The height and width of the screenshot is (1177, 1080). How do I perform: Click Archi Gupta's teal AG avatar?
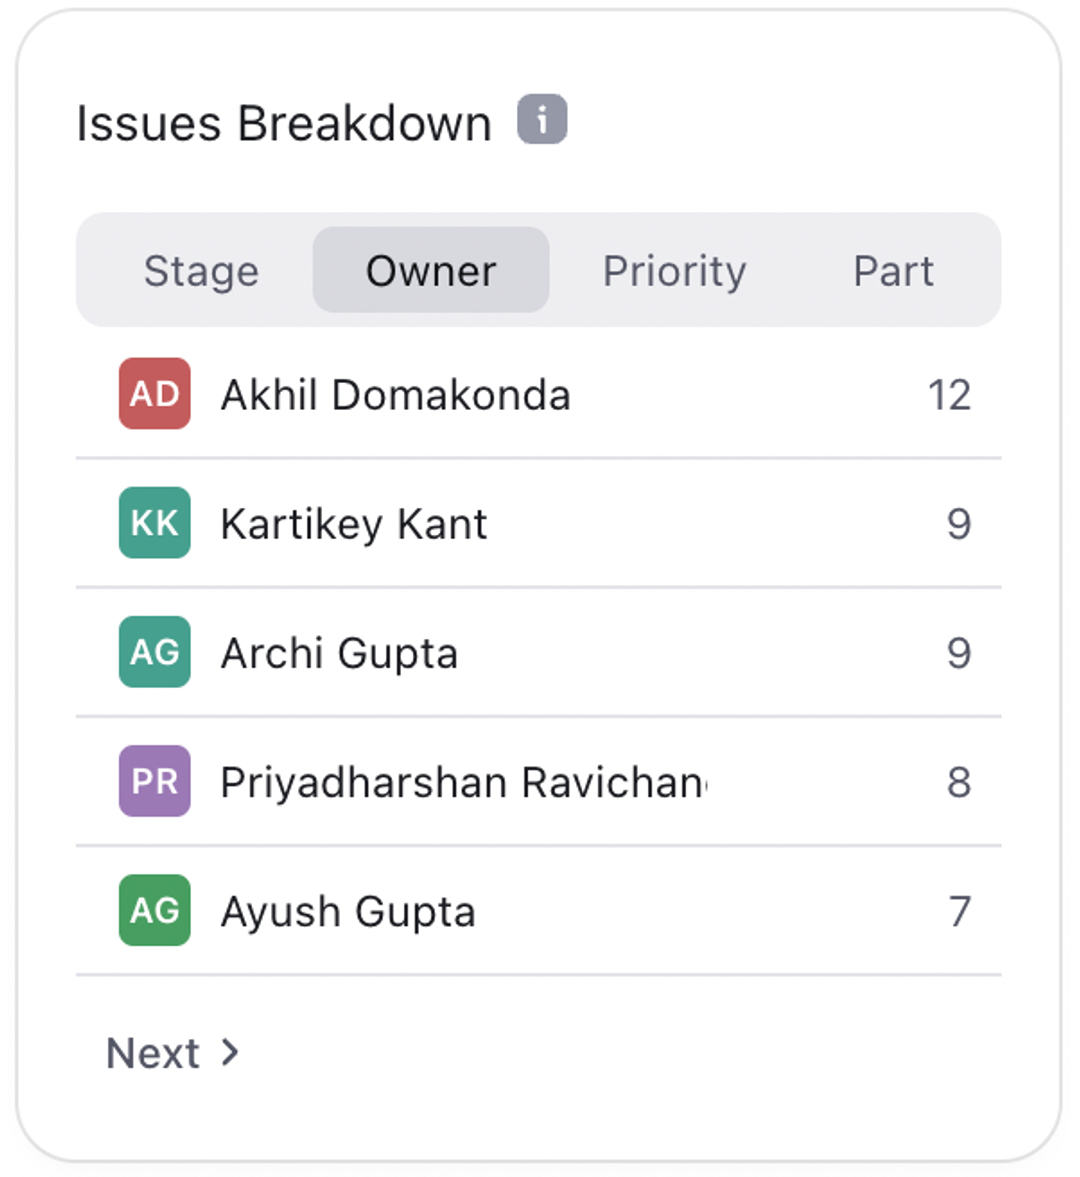click(155, 652)
